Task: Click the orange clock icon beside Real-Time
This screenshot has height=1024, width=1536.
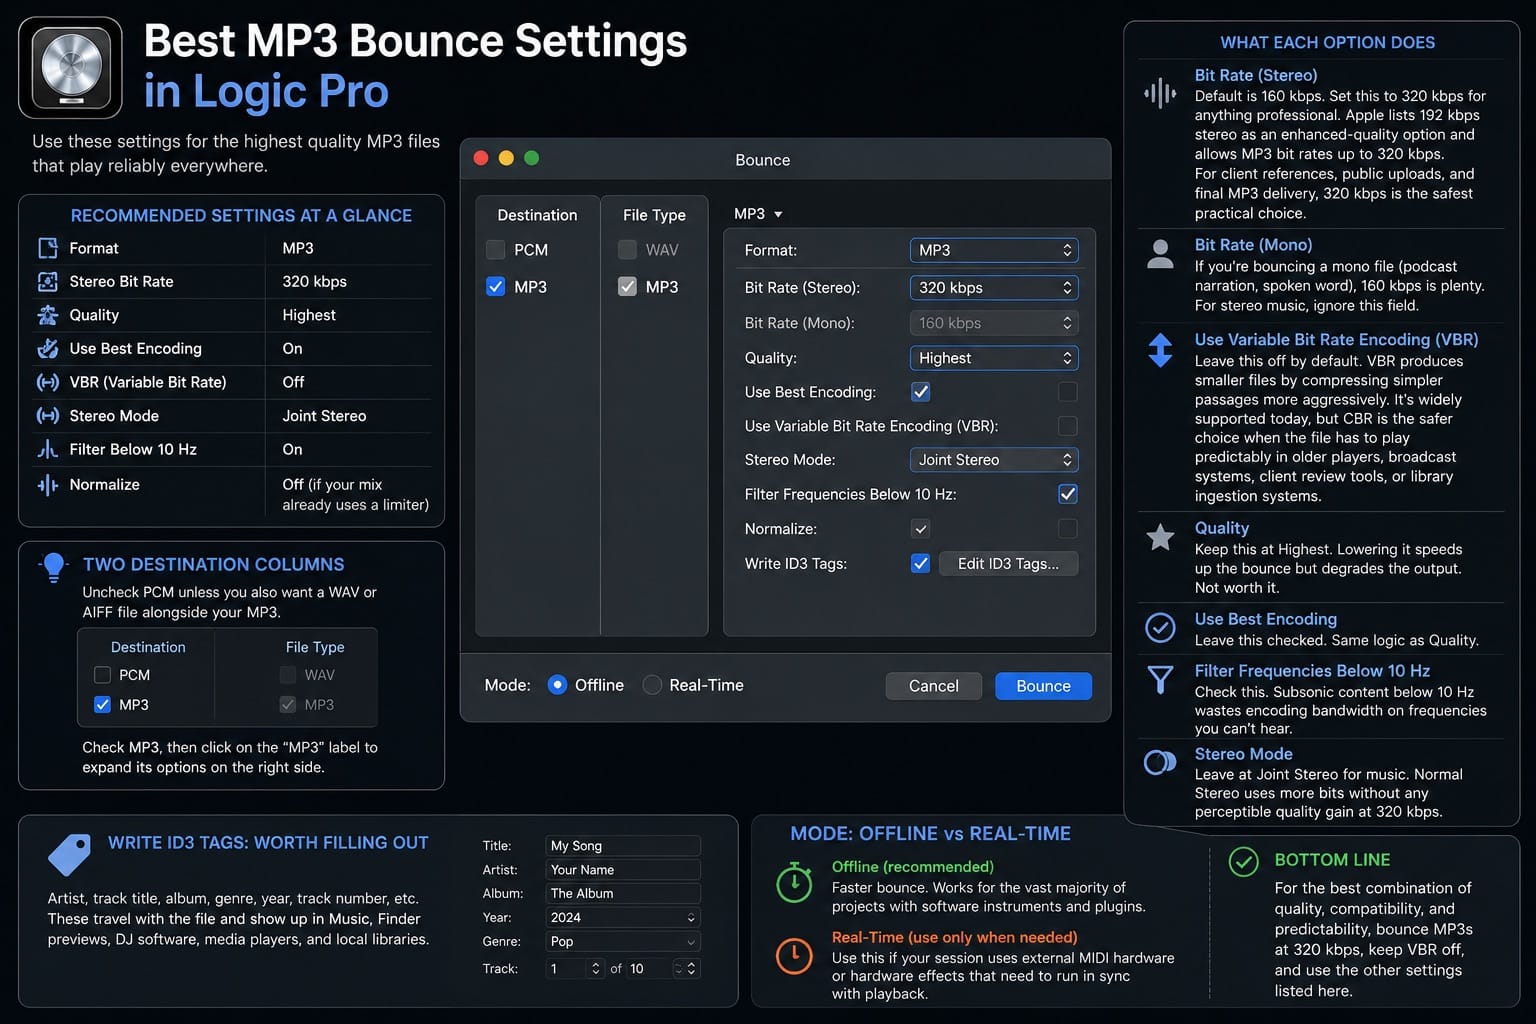Action: [x=794, y=956]
